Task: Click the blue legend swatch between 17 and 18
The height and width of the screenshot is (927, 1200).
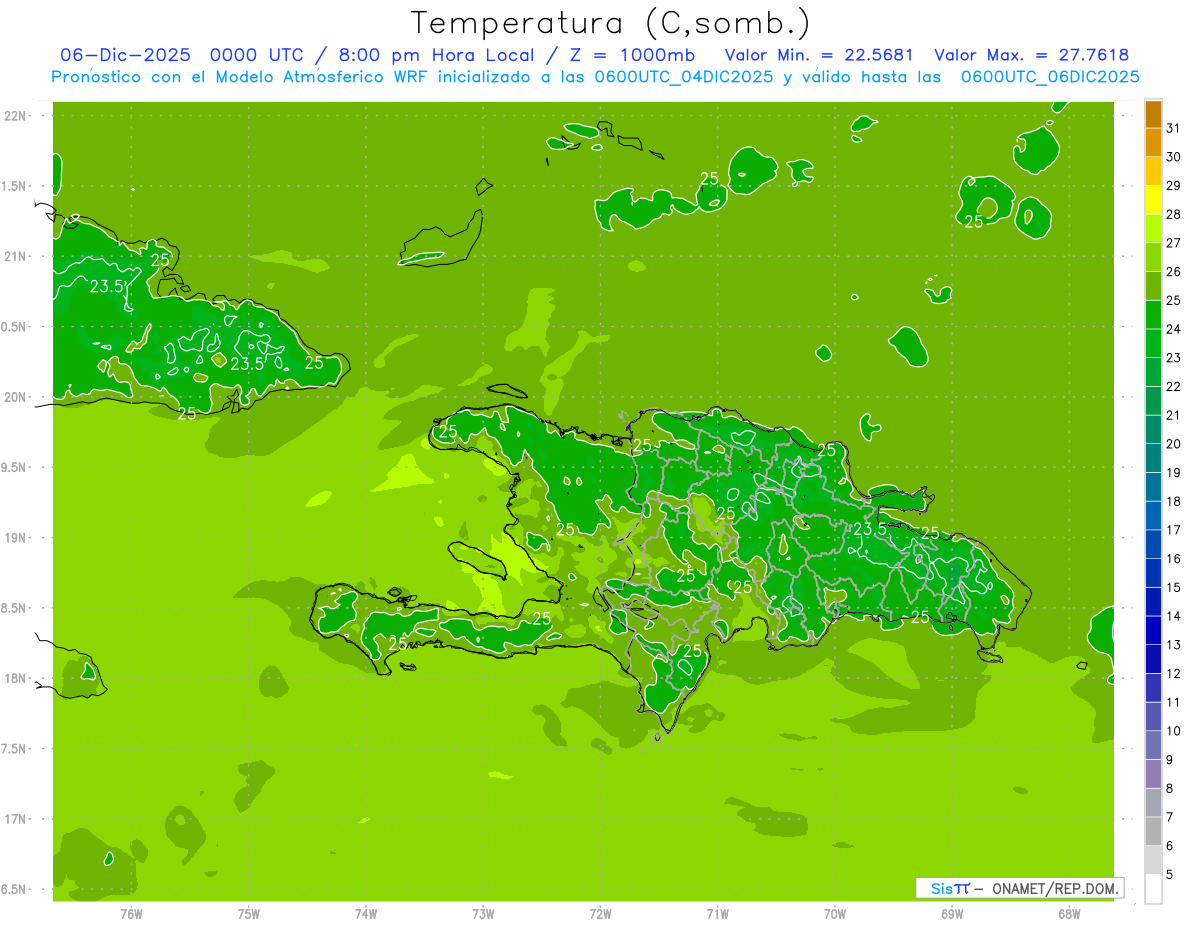Action: tap(1153, 515)
